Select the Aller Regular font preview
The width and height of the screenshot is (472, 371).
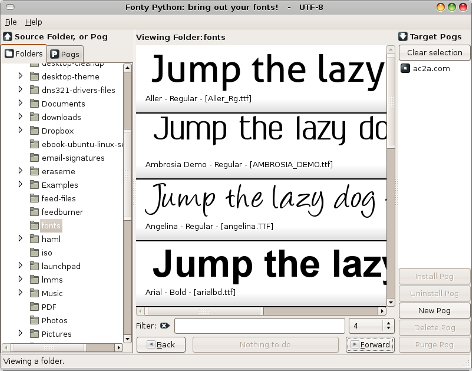(x=261, y=79)
